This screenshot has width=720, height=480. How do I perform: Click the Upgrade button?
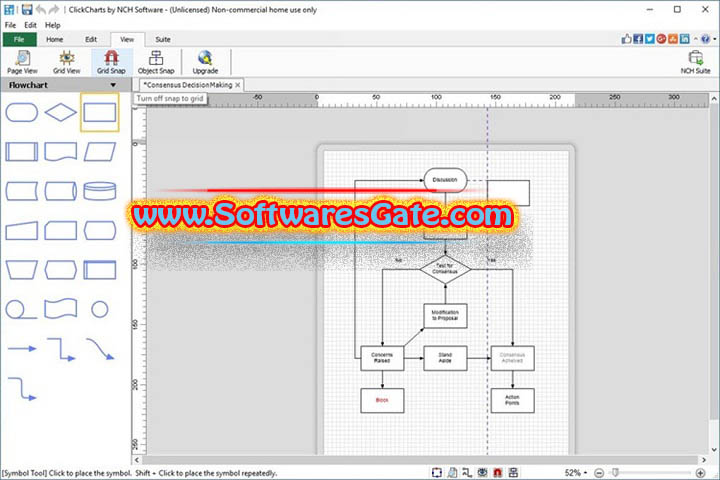pos(205,62)
